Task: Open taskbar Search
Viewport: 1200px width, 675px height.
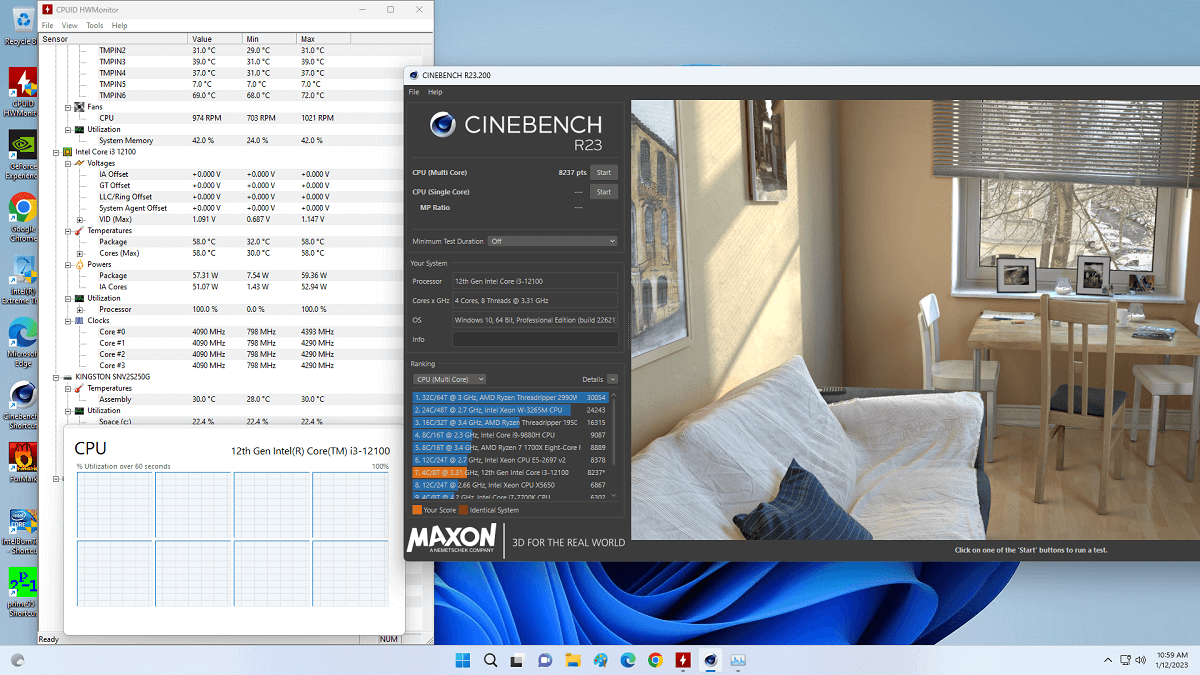Action: coord(490,660)
